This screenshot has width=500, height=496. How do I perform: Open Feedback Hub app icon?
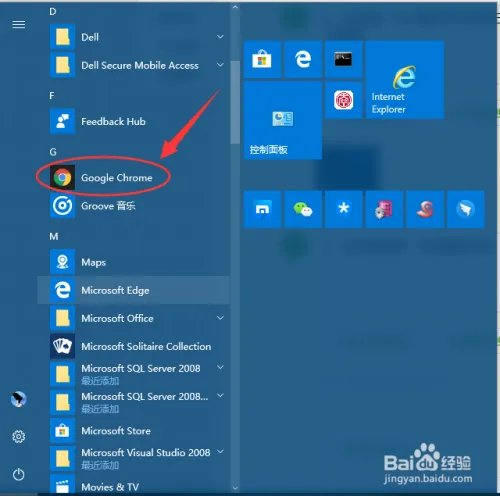click(x=62, y=121)
